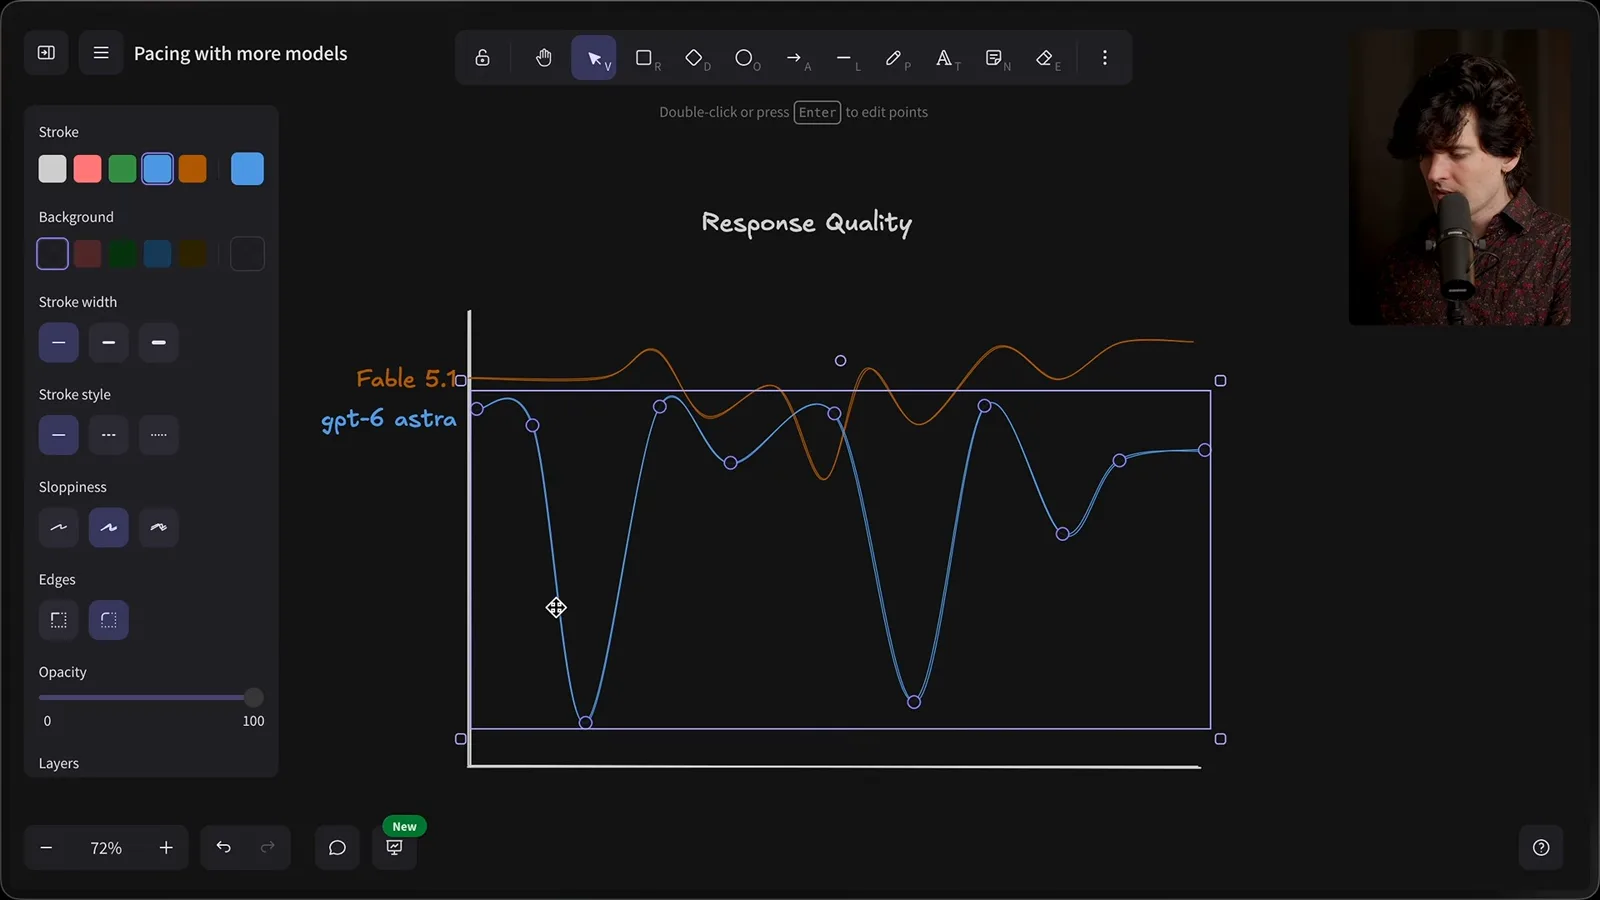The width and height of the screenshot is (1600, 900).
Task: Select the Selection arrow tool
Action: pos(594,58)
